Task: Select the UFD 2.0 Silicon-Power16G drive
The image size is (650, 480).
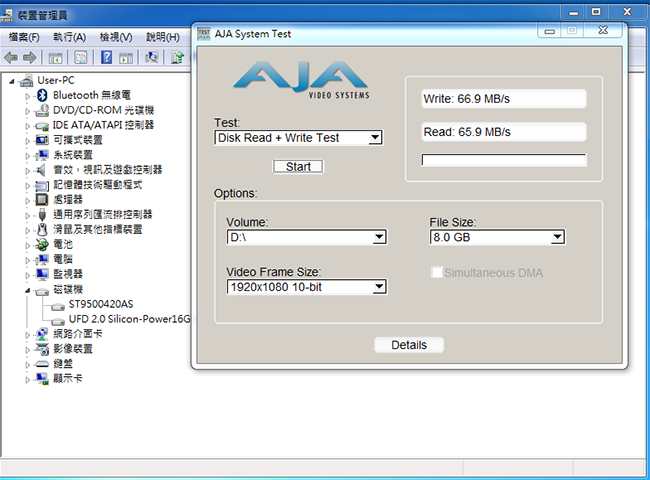Action: (x=129, y=319)
